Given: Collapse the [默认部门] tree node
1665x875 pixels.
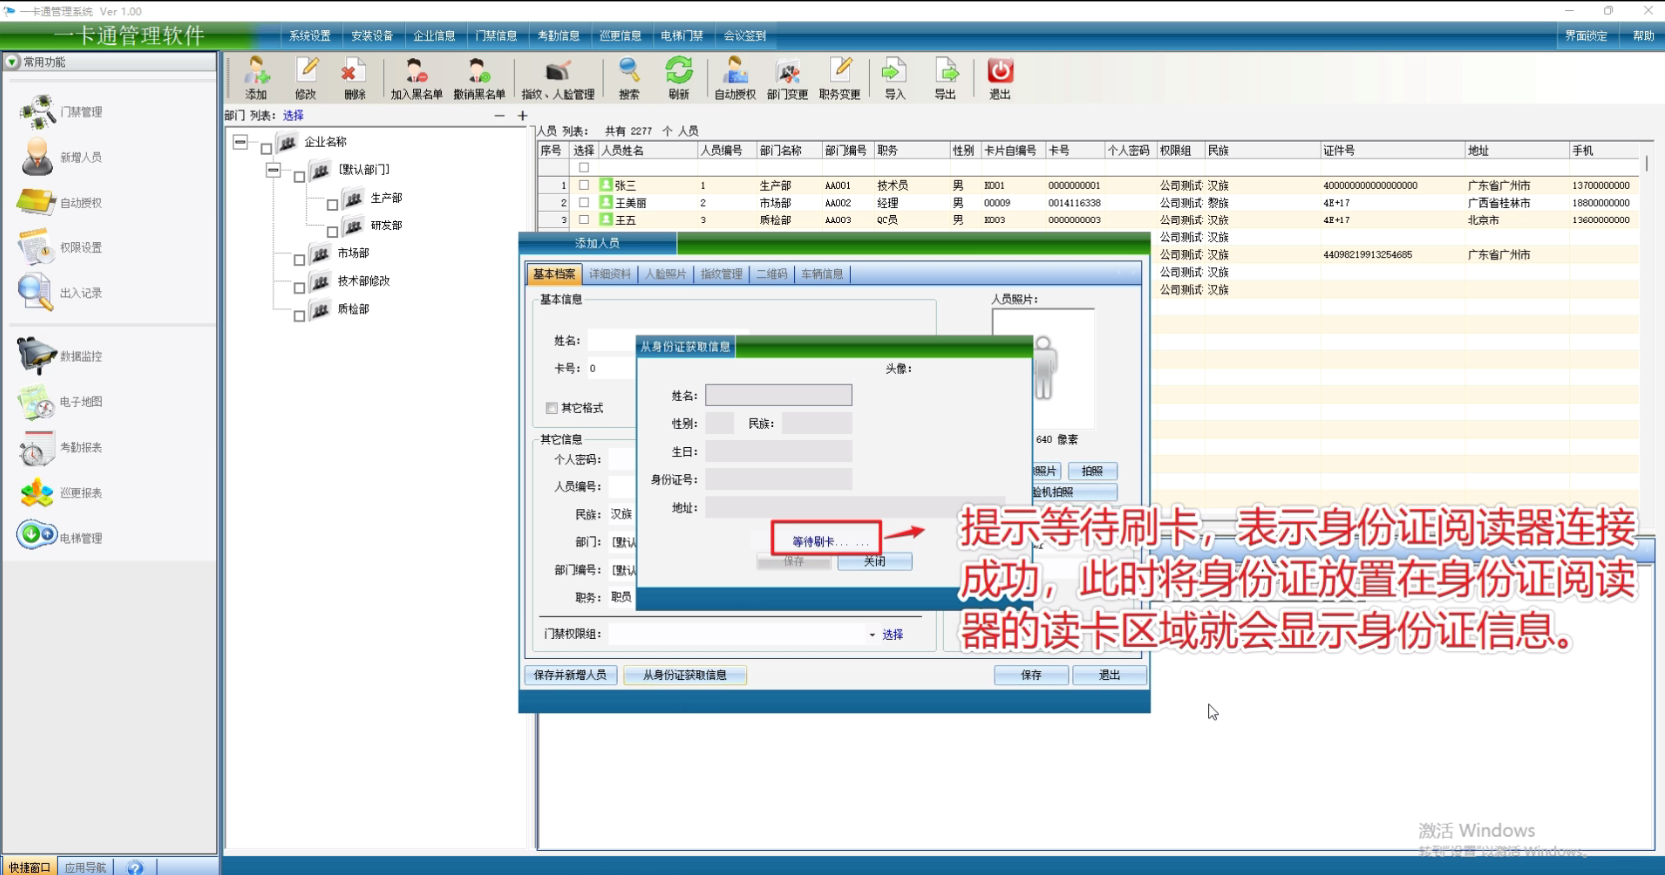Looking at the screenshot, I should point(273,170).
